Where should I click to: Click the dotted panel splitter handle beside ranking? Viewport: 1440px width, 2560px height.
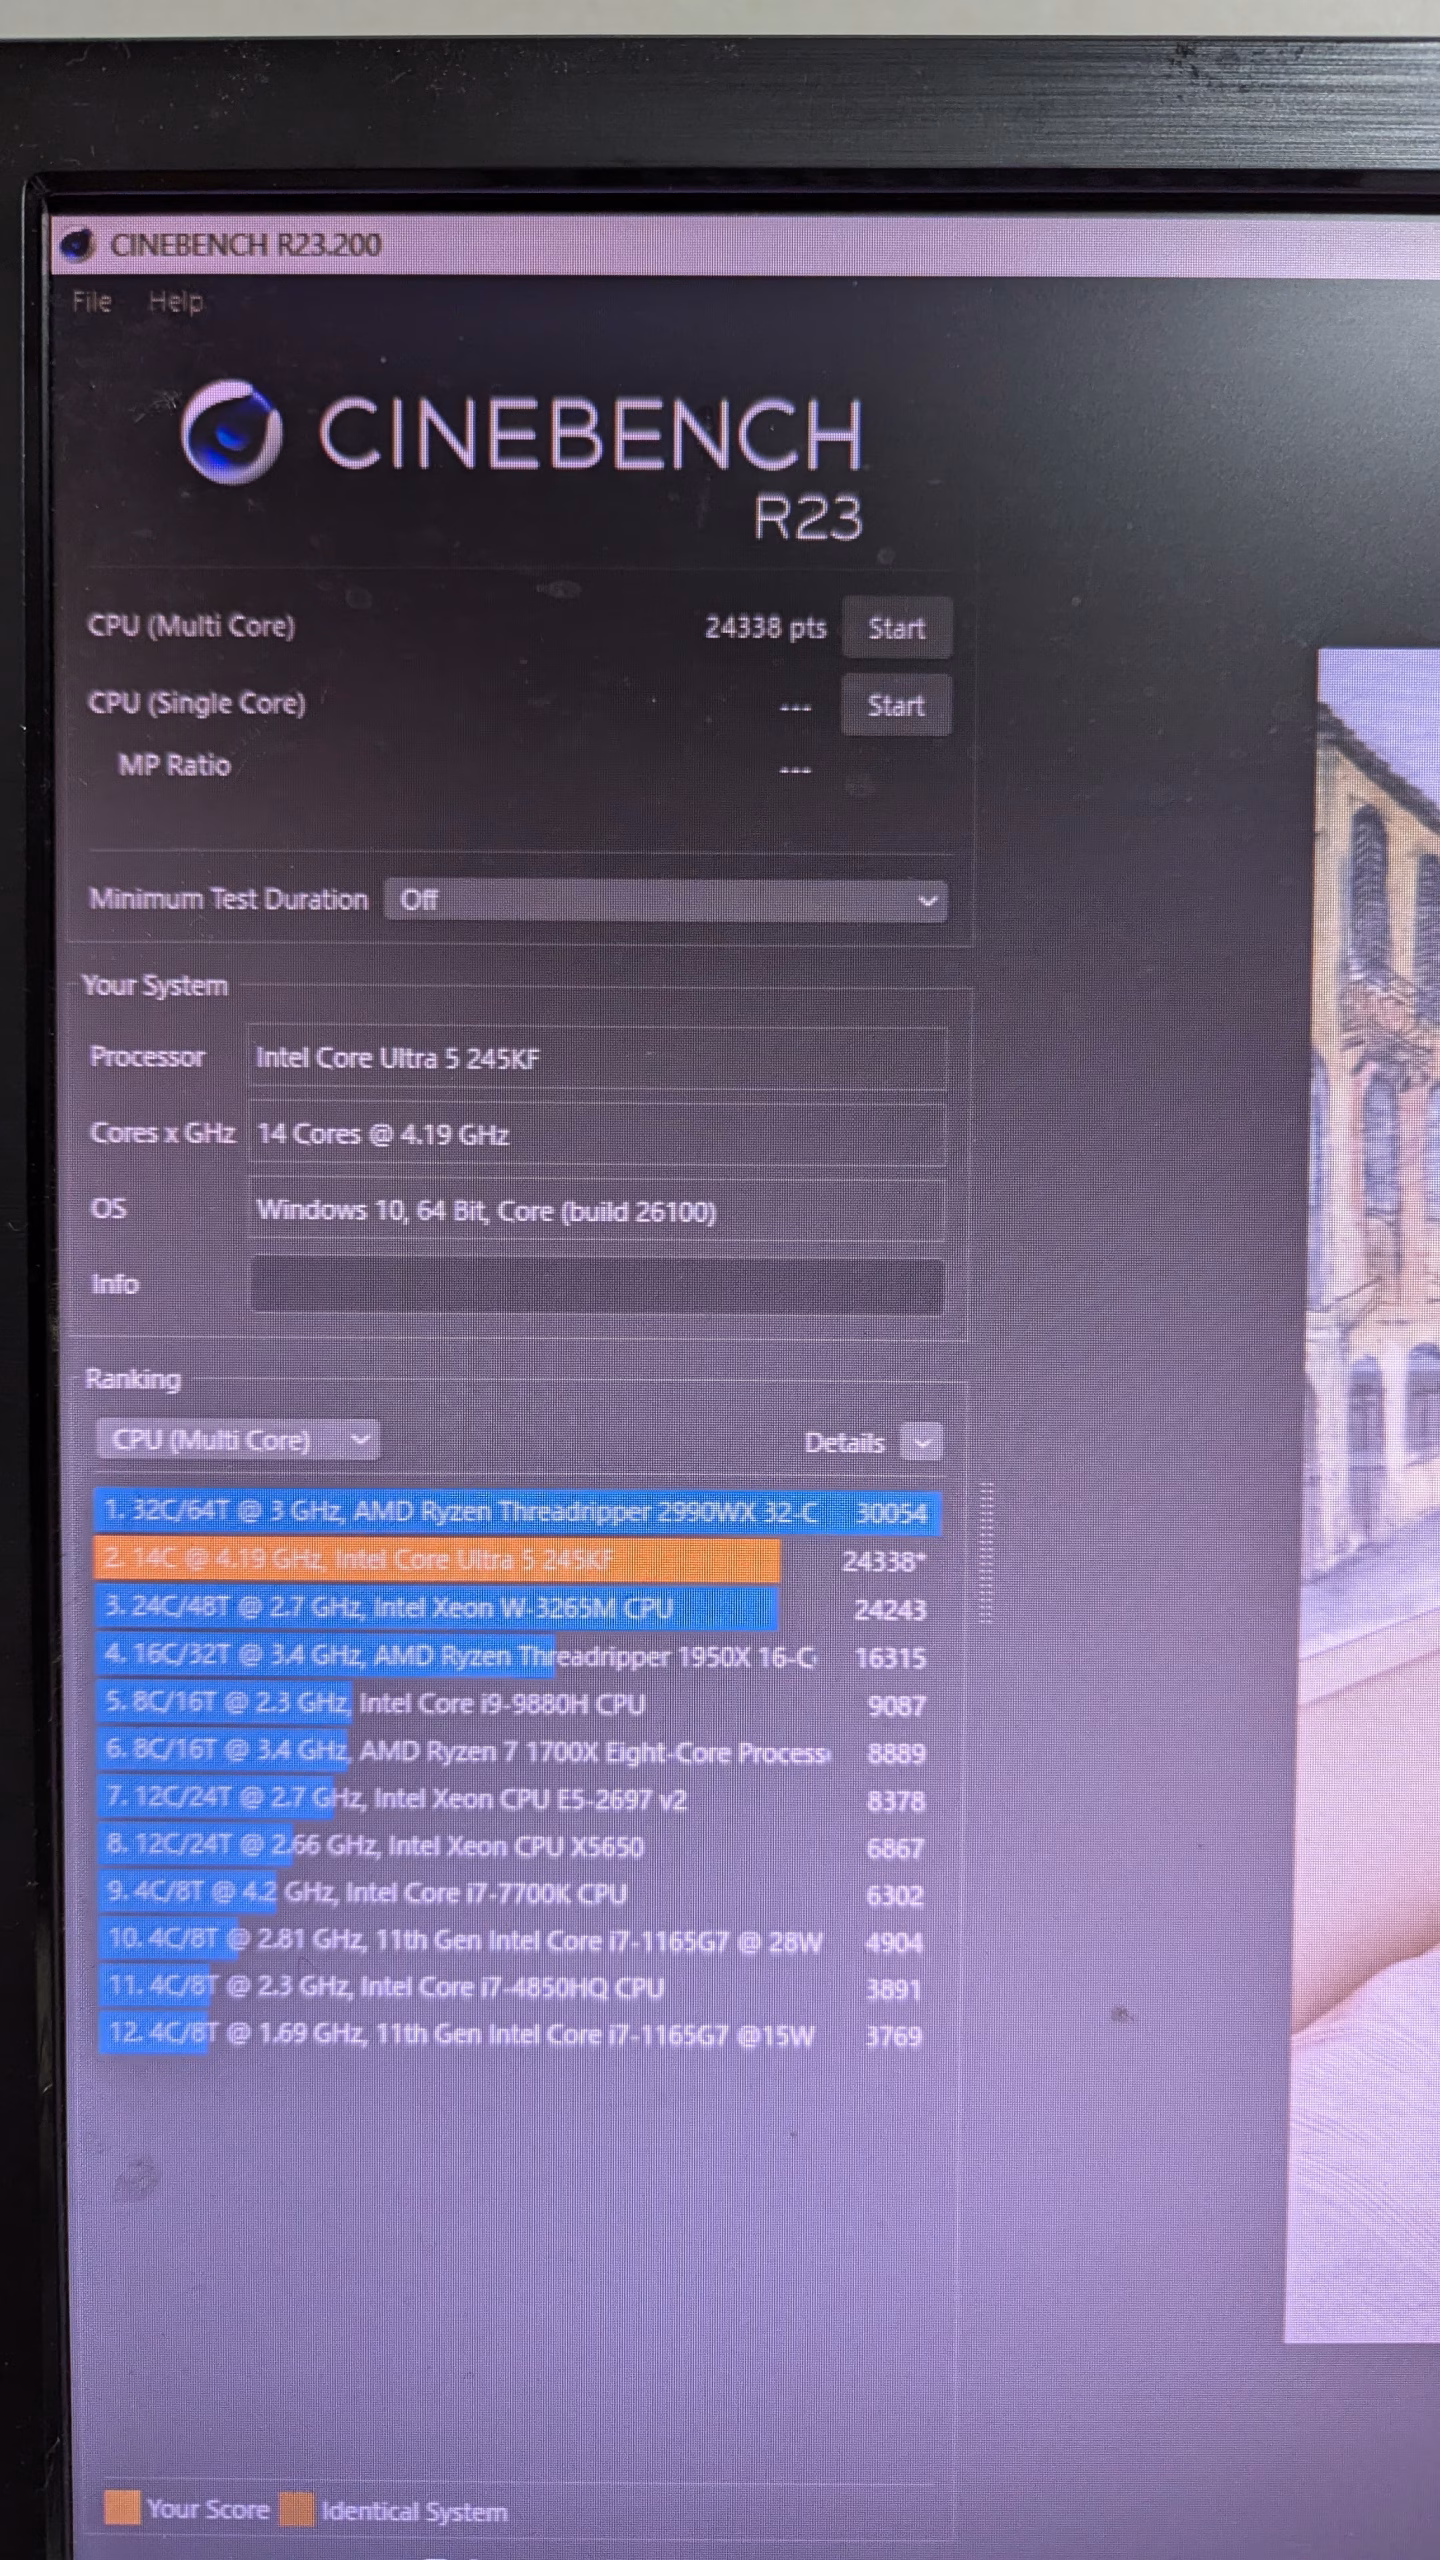click(x=986, y=1552)
